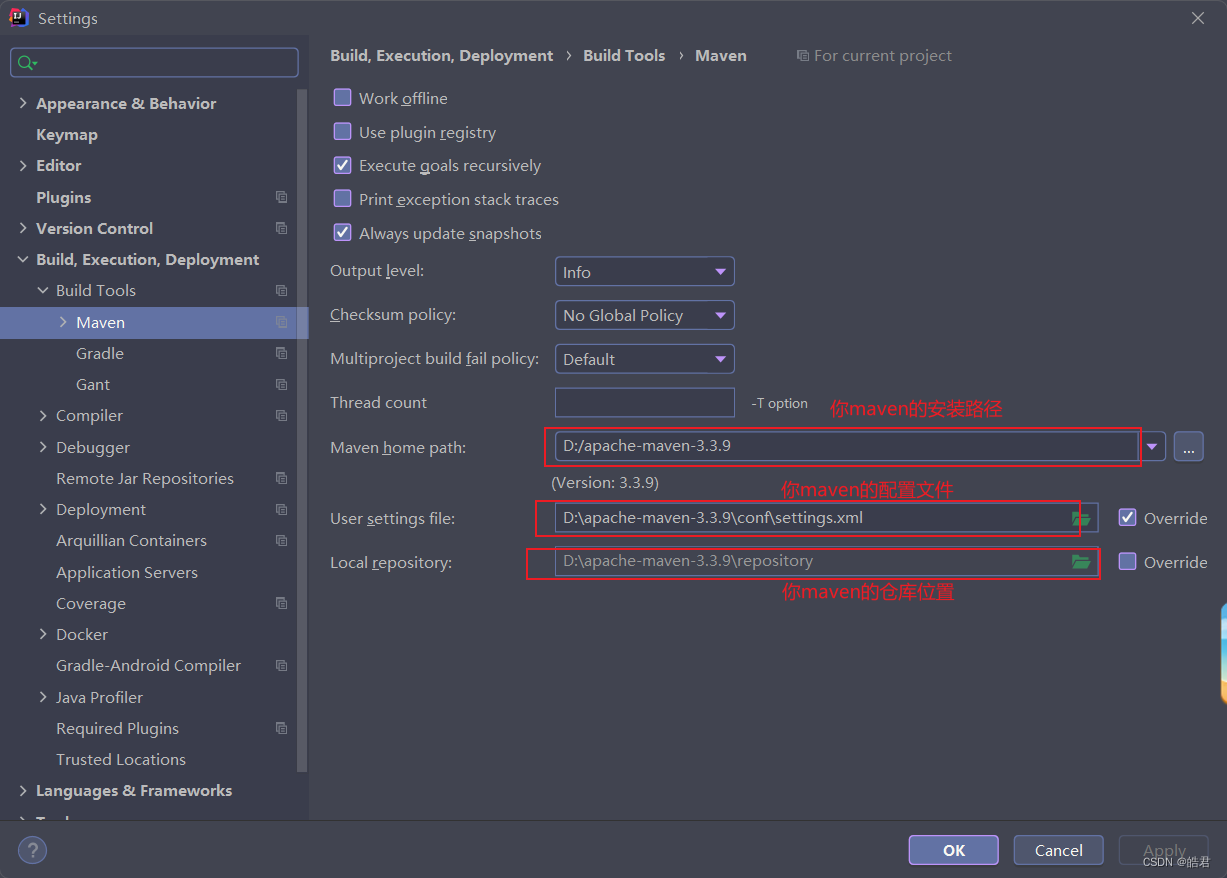Click the project-level icon beside Coverage

[x=281, y=604]
